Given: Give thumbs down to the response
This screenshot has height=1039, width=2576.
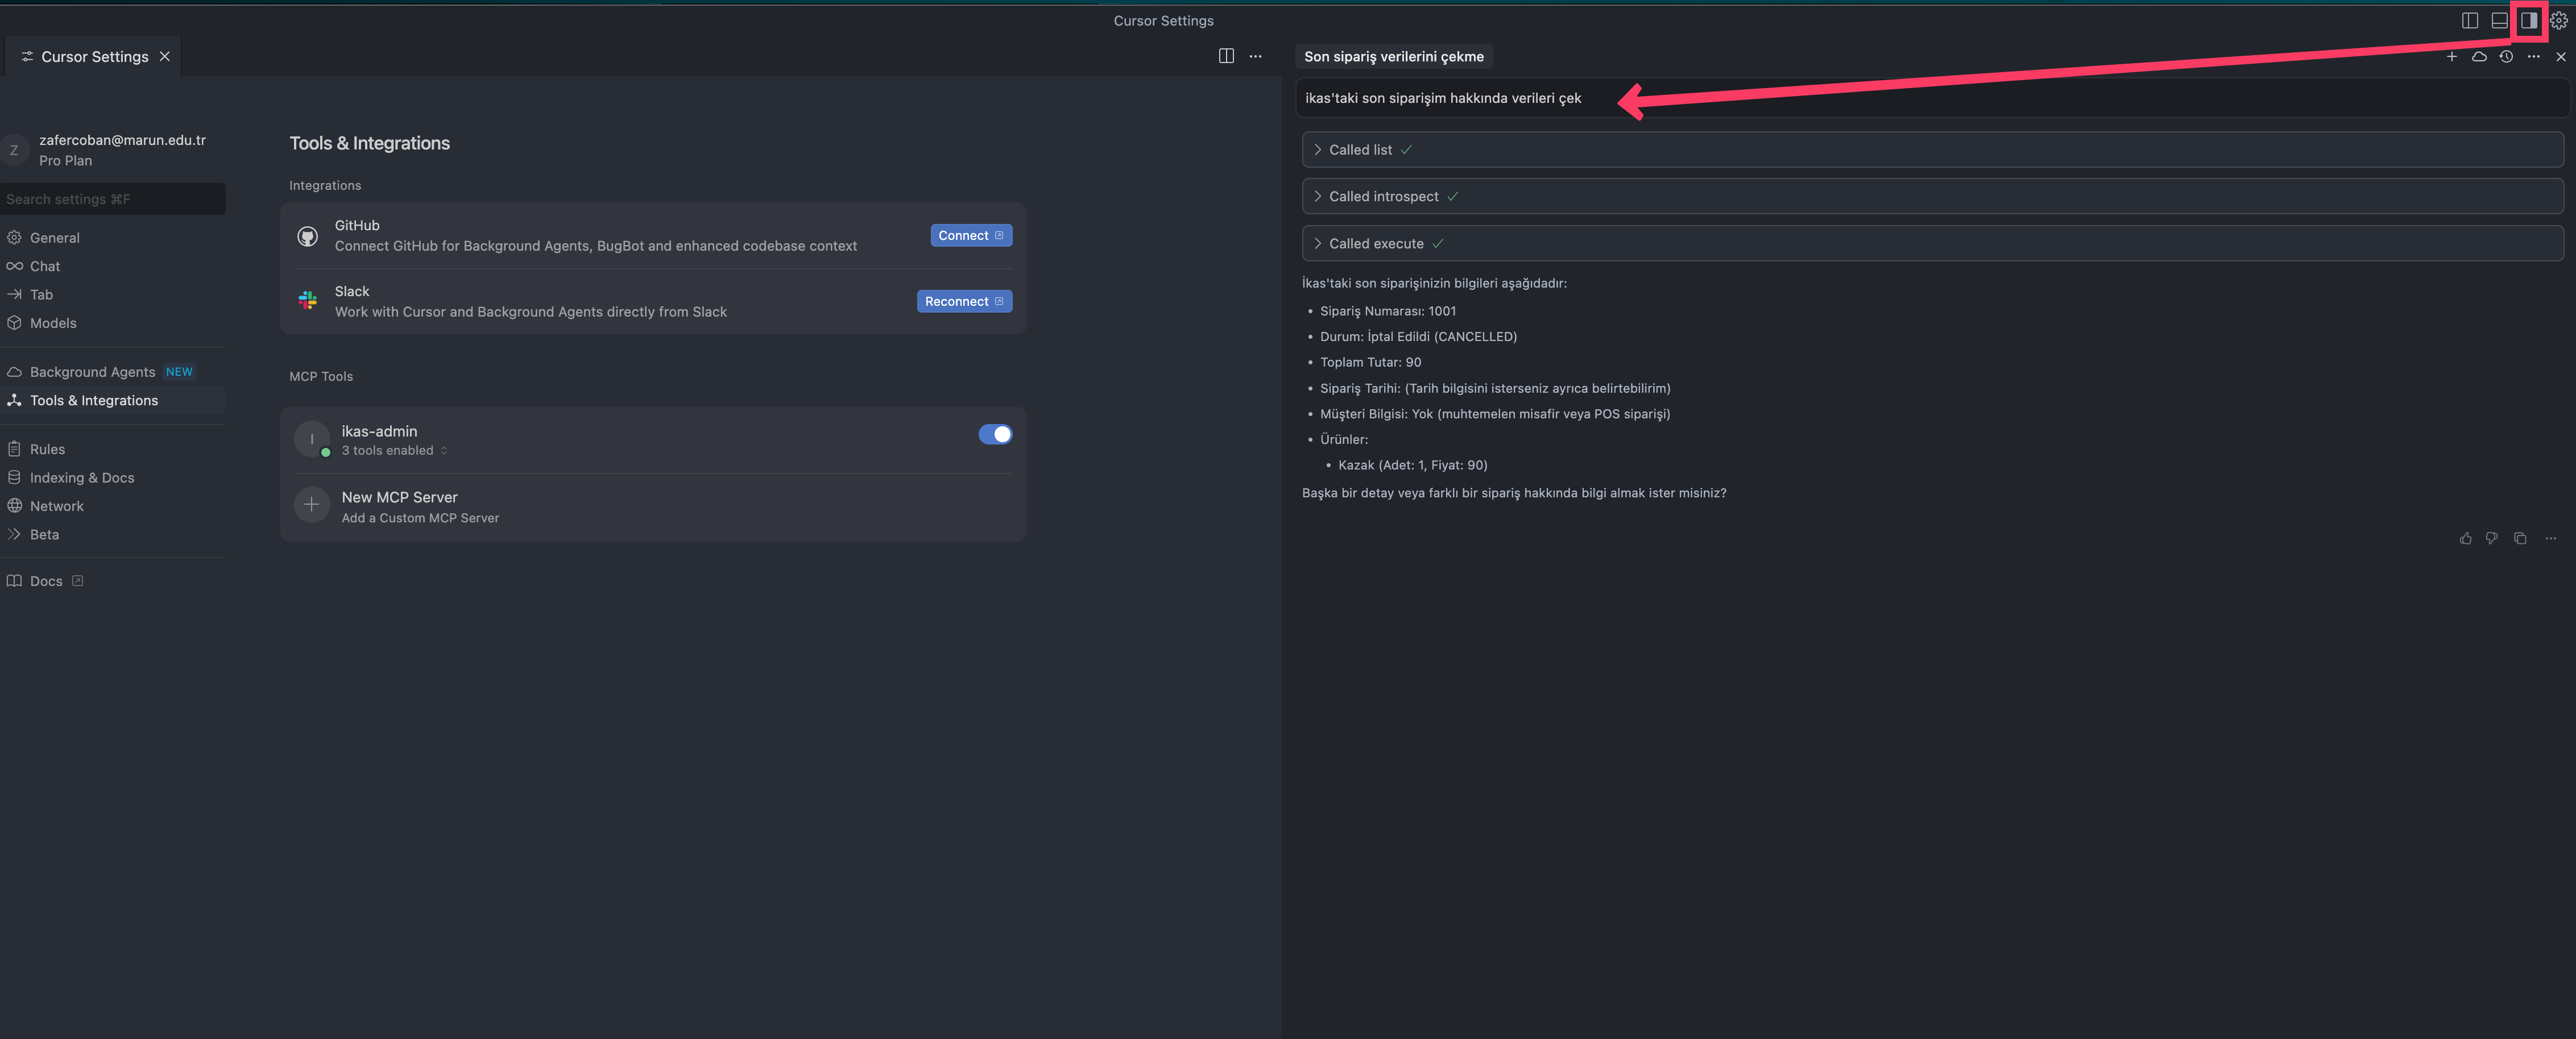Looking at the screenshot, I should point(2492,538).
